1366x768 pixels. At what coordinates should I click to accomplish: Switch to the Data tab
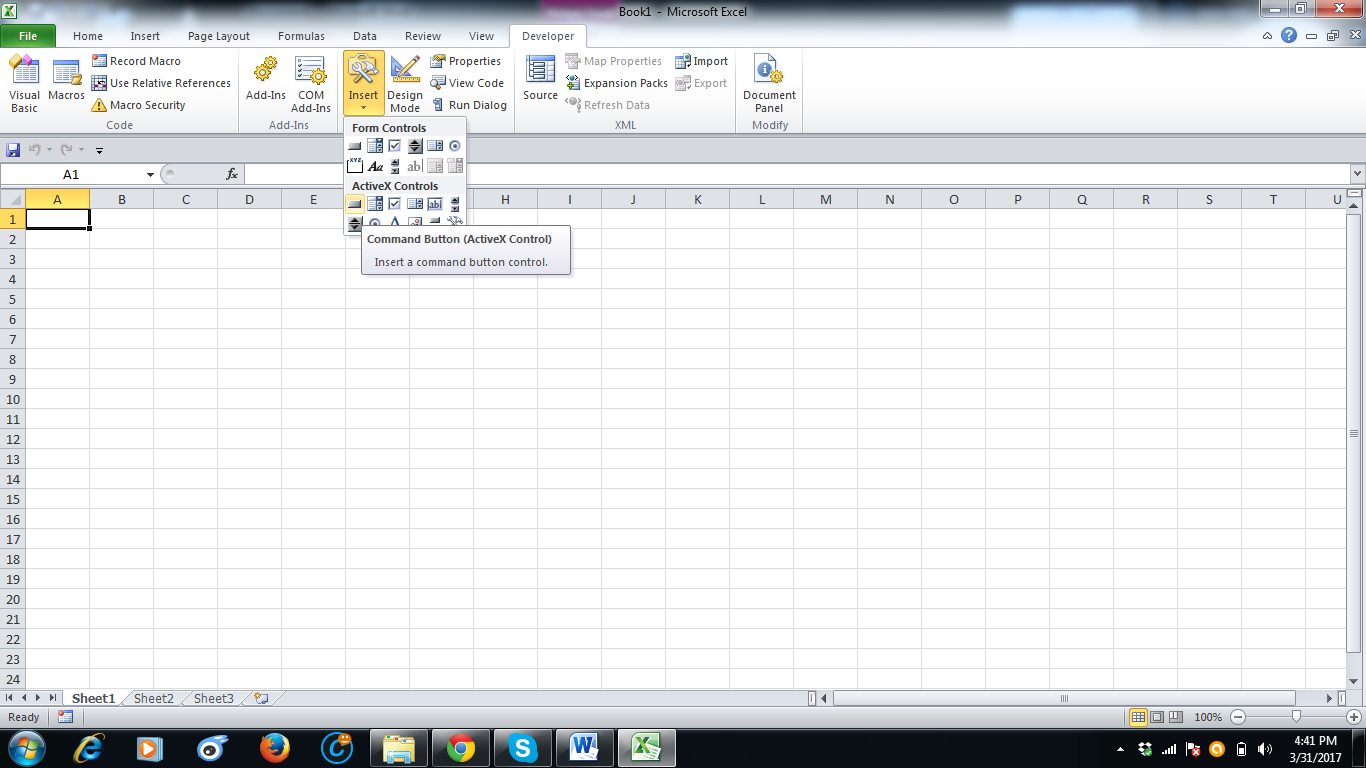click(365, 36)
